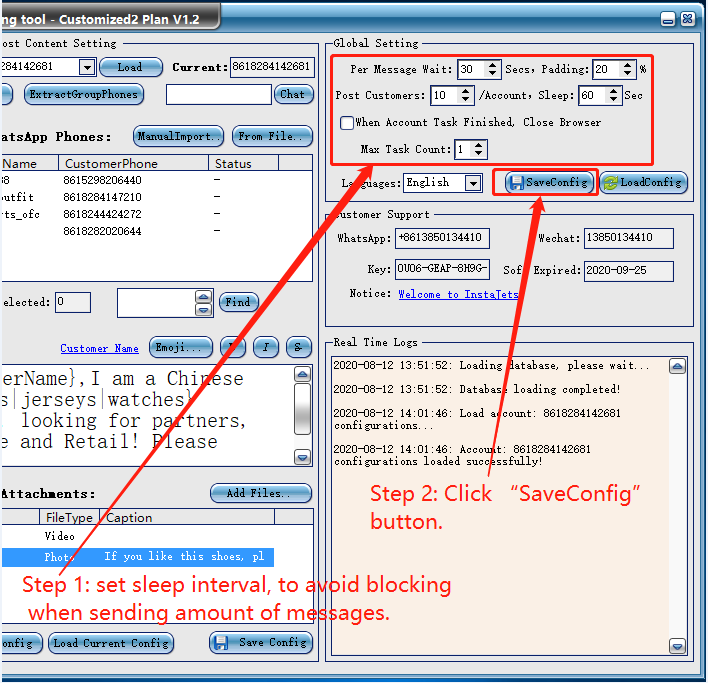Click the Find button
Screen dimensions: 708x683
pos(238,302)
